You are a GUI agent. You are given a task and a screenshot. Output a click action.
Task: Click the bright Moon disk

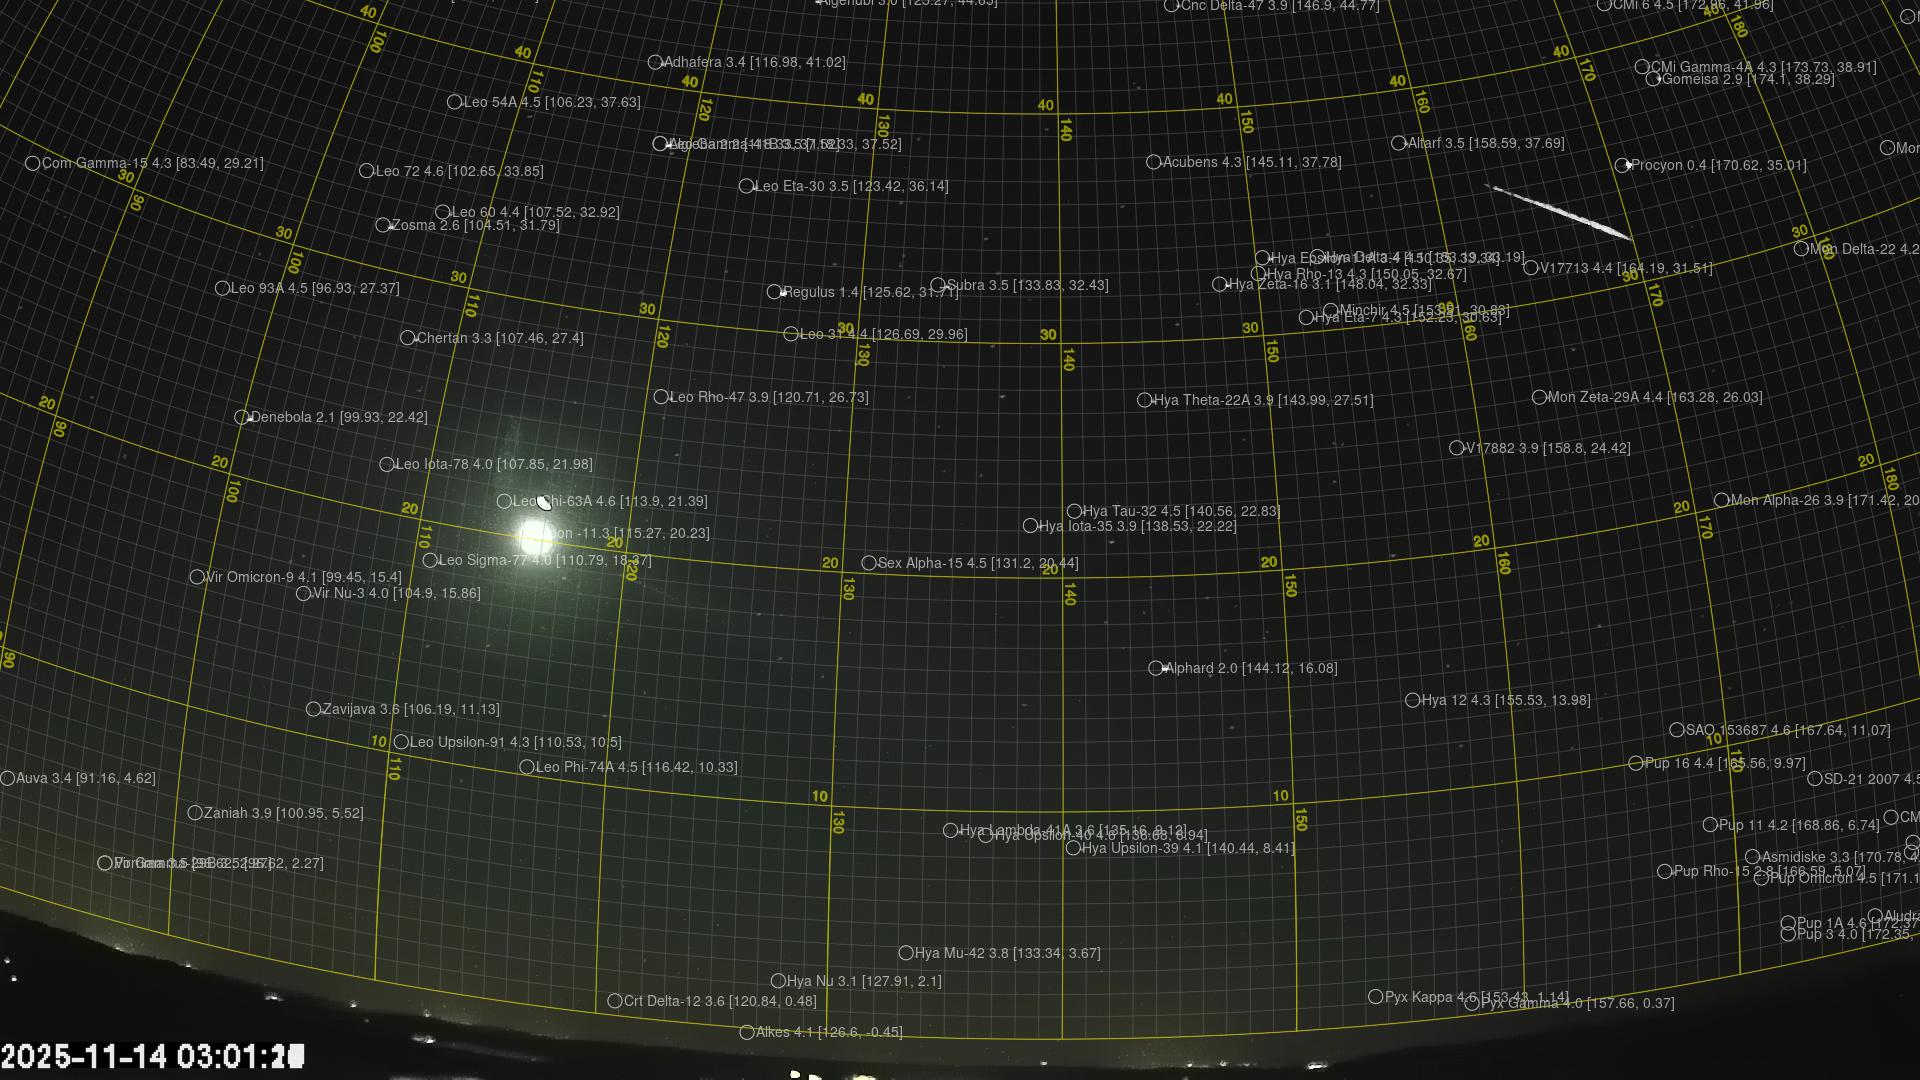(536, 535)
